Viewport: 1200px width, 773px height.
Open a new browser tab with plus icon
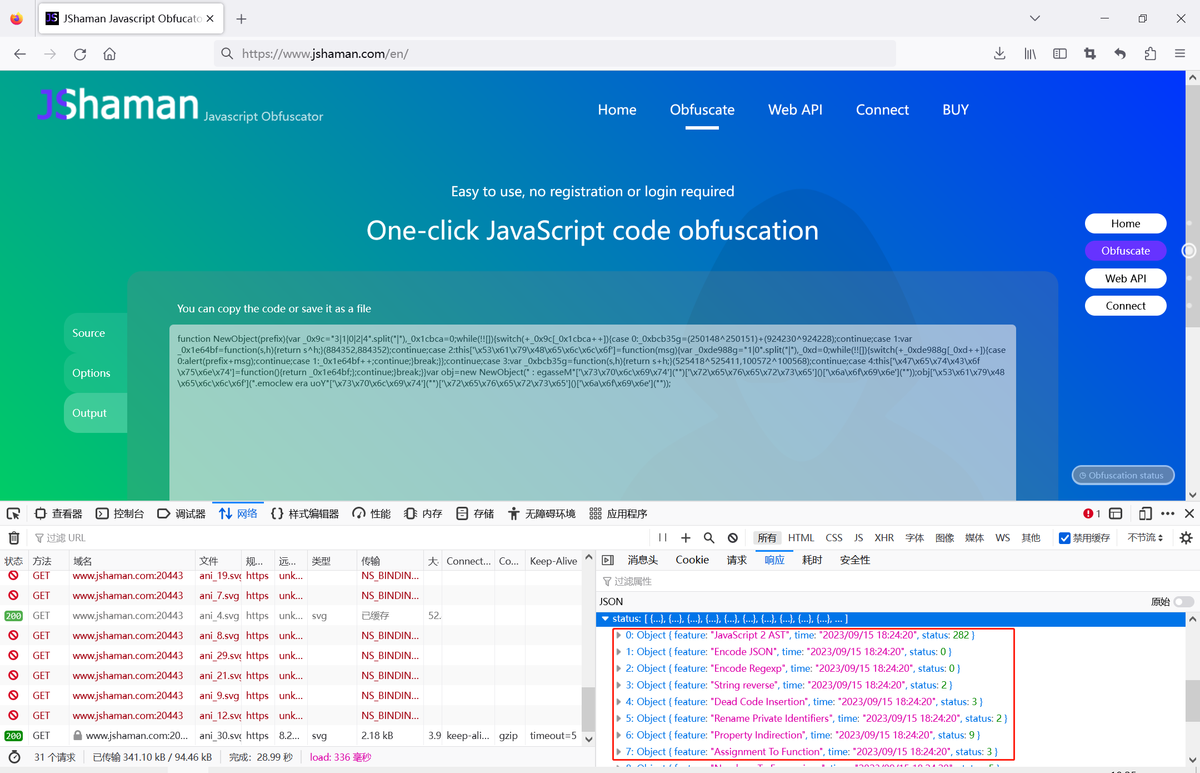pos(241,18)
